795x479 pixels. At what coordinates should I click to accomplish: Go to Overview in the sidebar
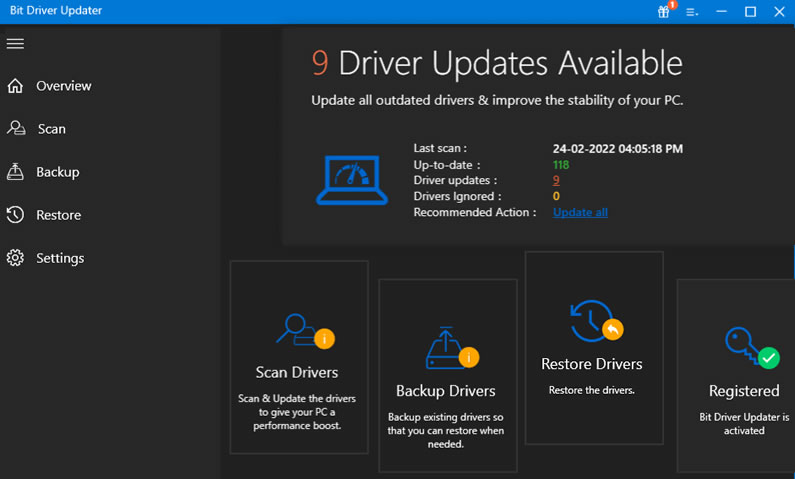[63, 86]
